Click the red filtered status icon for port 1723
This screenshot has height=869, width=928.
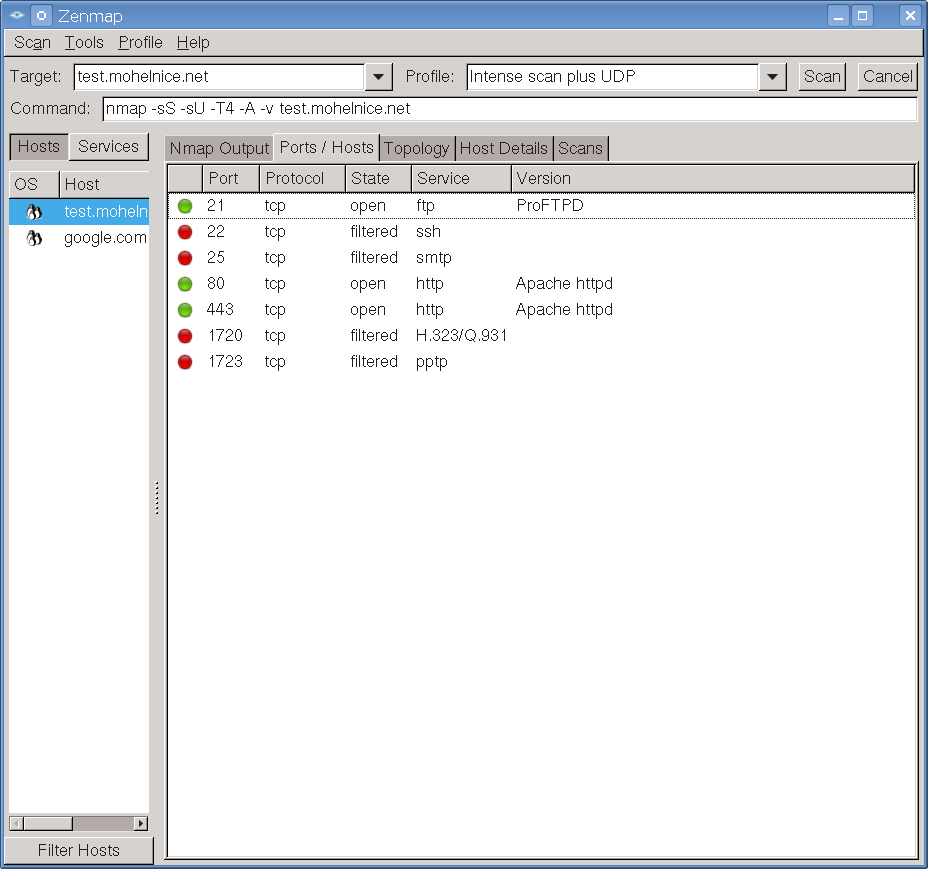(185, 362)
